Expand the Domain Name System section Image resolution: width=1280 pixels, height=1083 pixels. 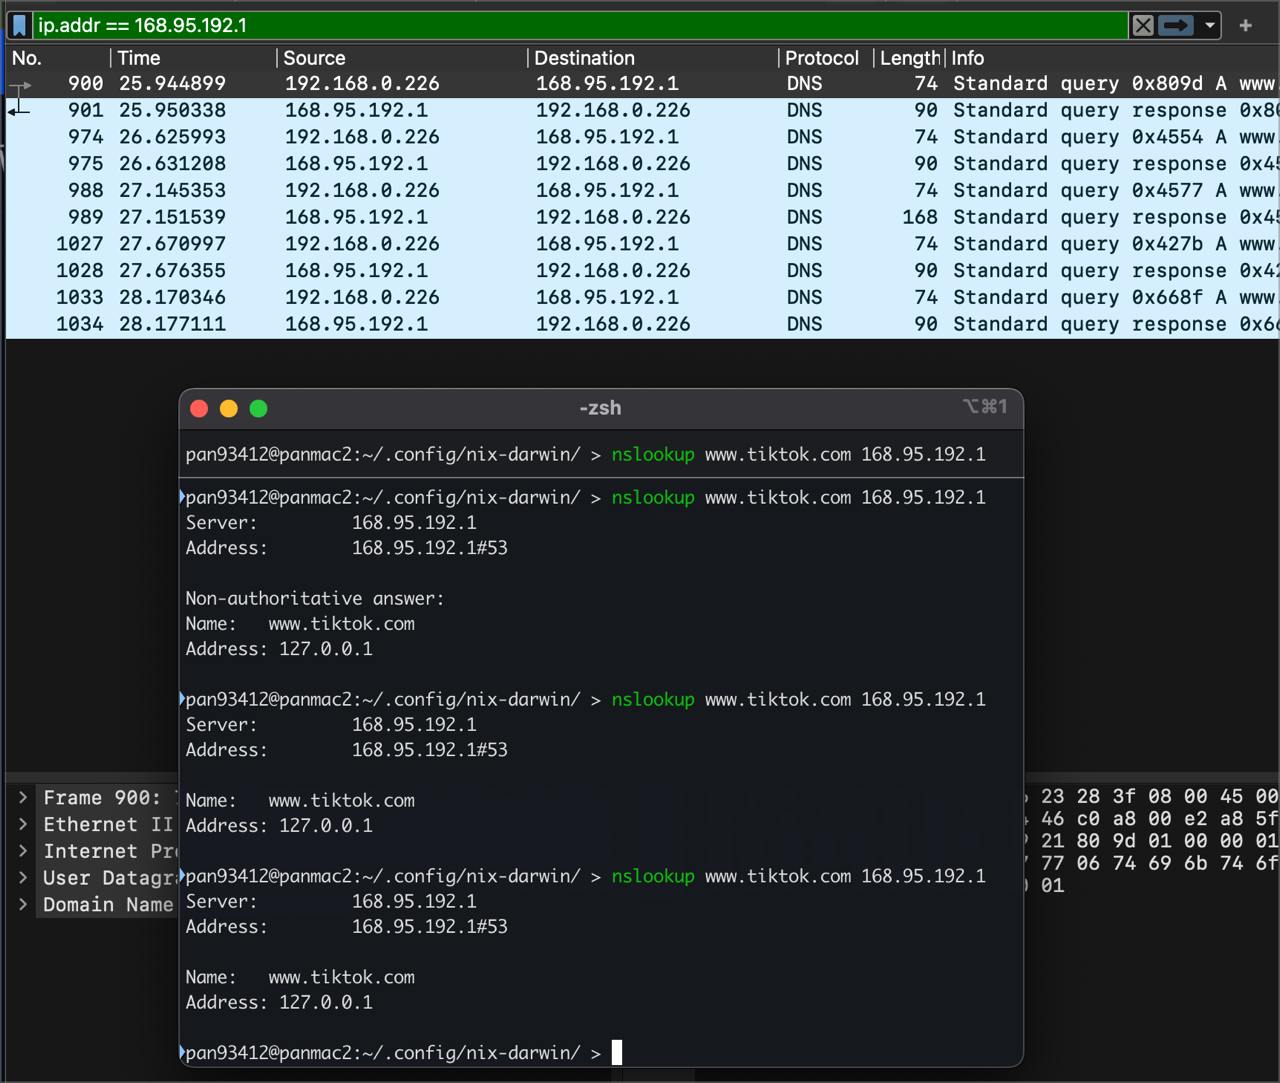coord(23,905)
